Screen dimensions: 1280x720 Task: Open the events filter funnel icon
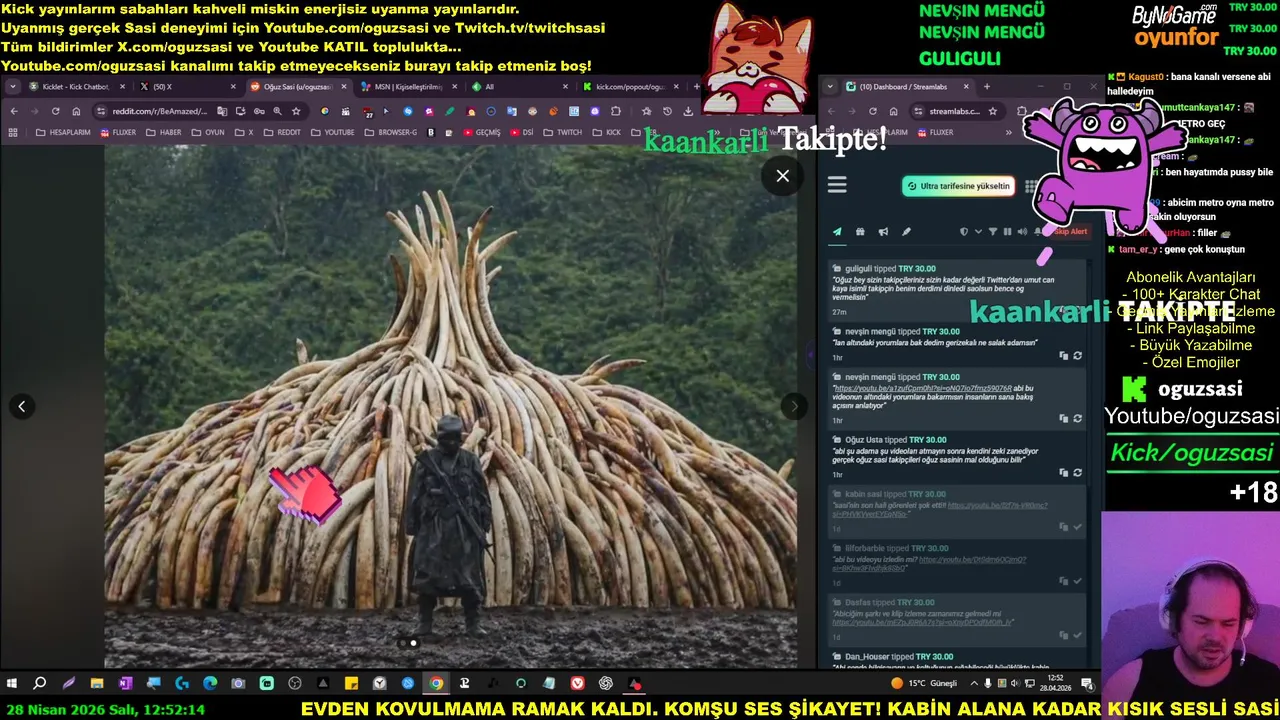(x=993, y=232)
